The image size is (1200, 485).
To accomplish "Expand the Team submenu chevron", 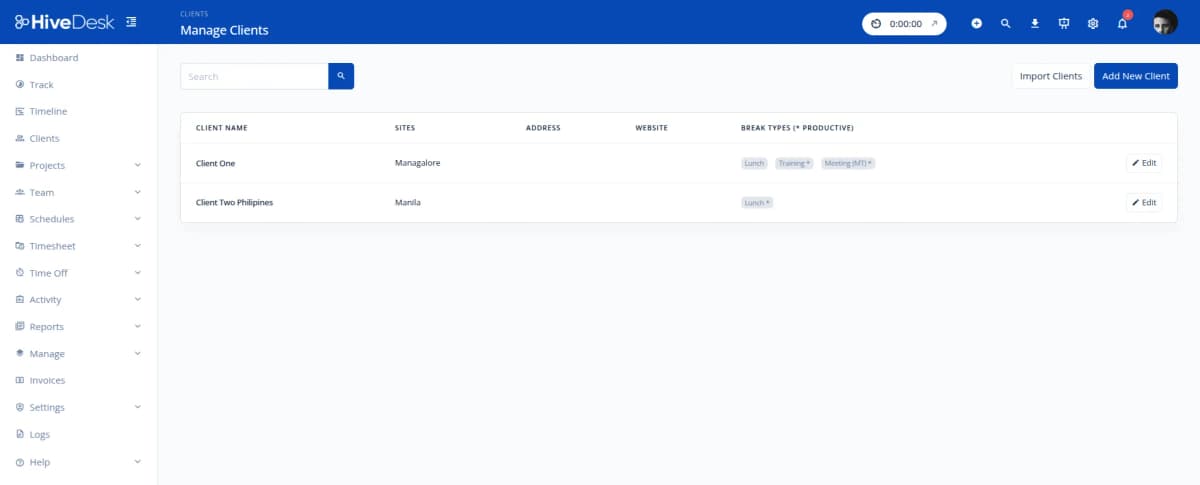I will (138, 192).
